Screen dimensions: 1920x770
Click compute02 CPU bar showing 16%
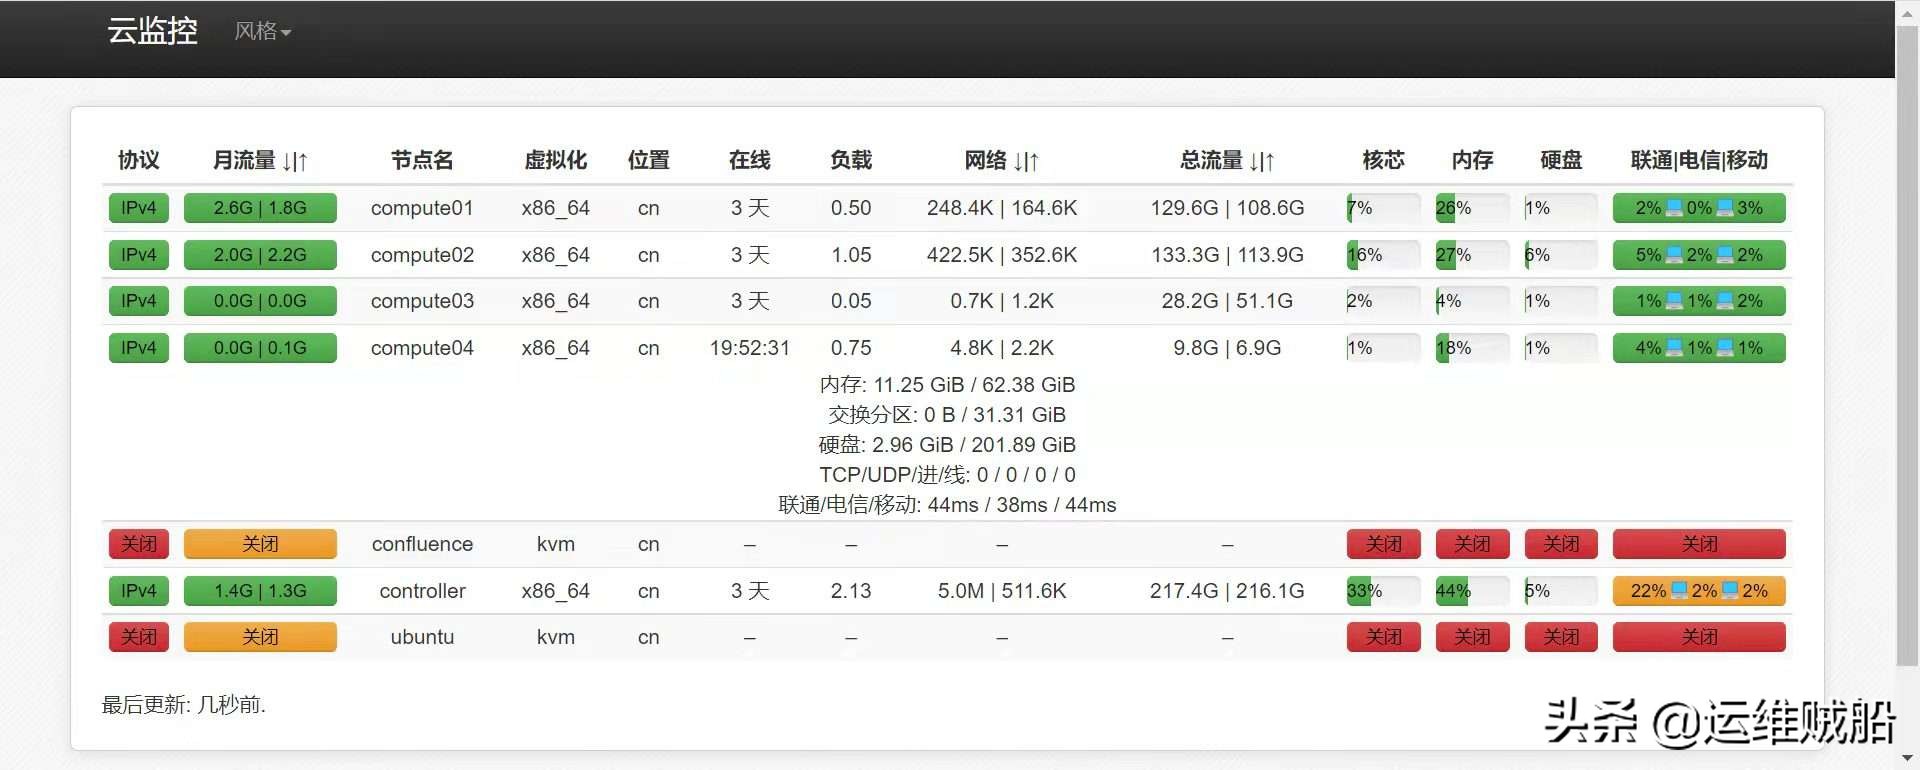[1383, 255]
